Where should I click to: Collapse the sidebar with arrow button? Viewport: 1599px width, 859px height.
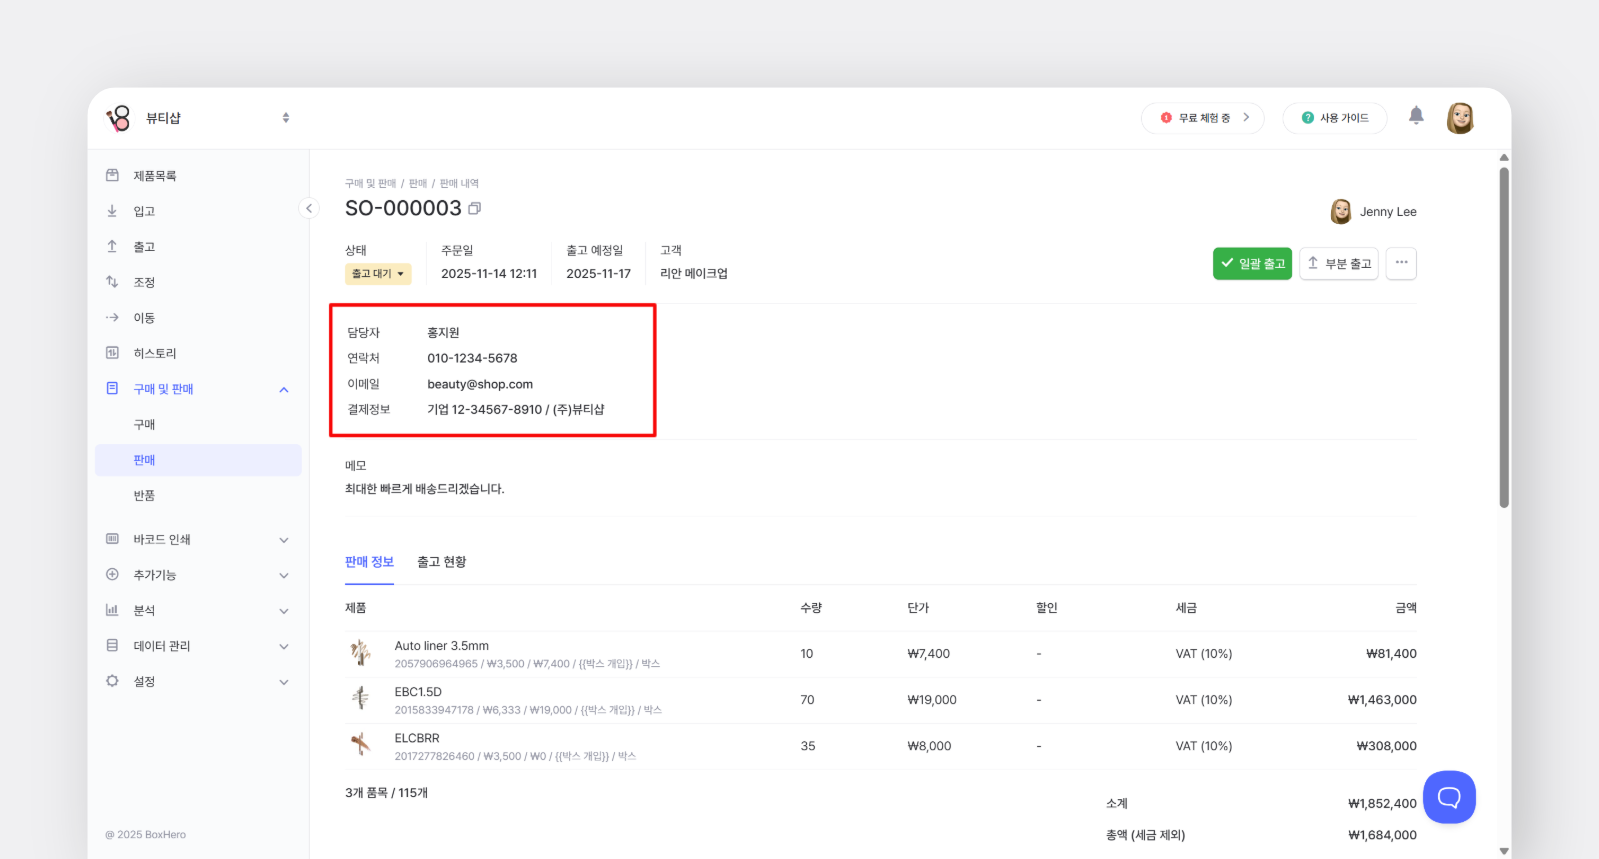pos(309,208)
